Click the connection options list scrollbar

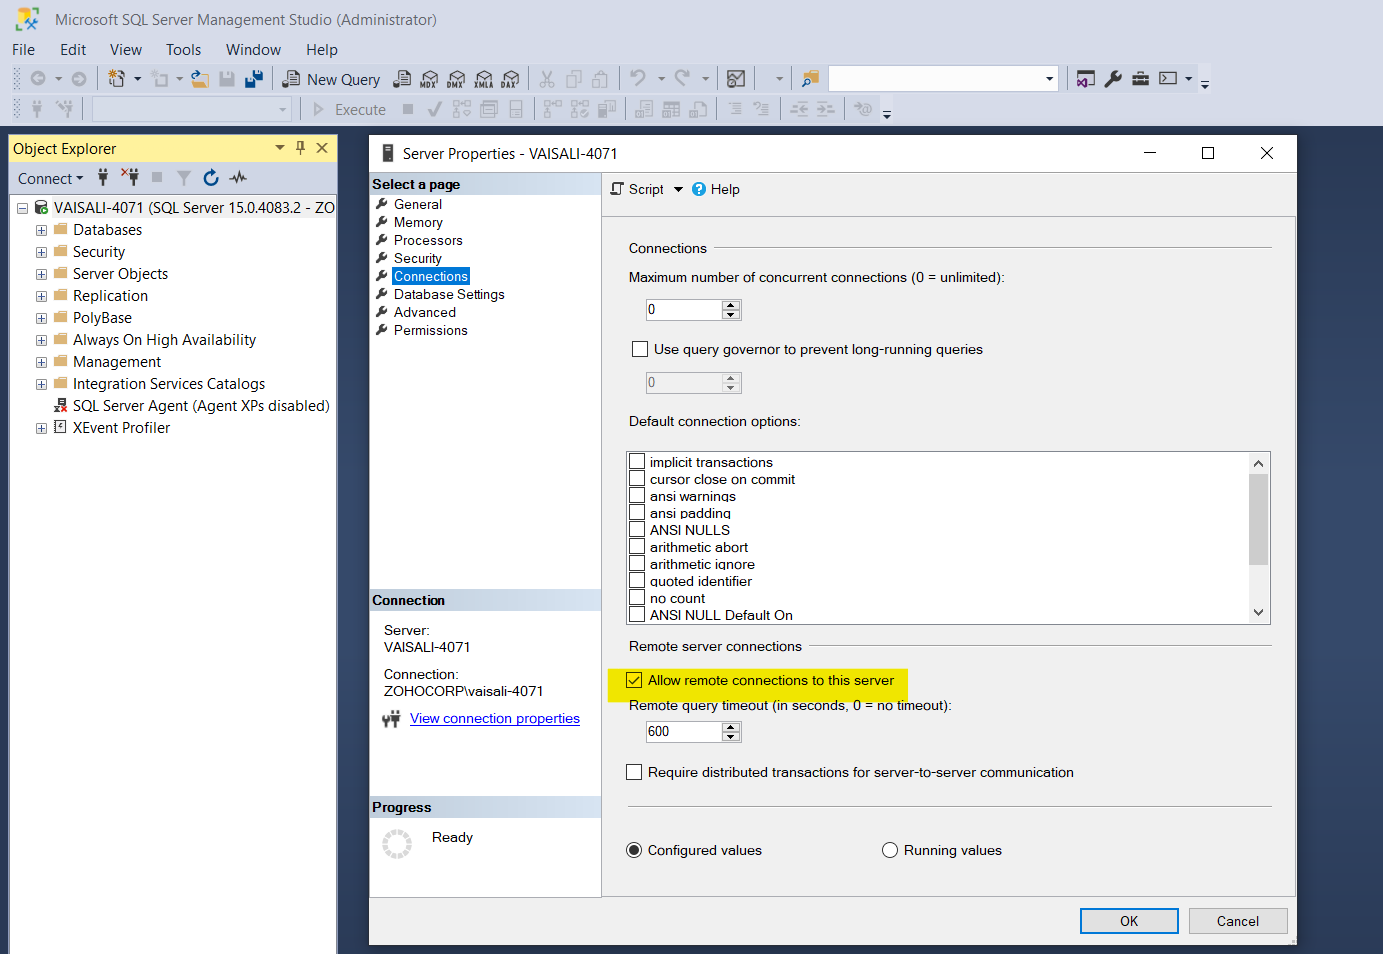[x=1258, y=520]
